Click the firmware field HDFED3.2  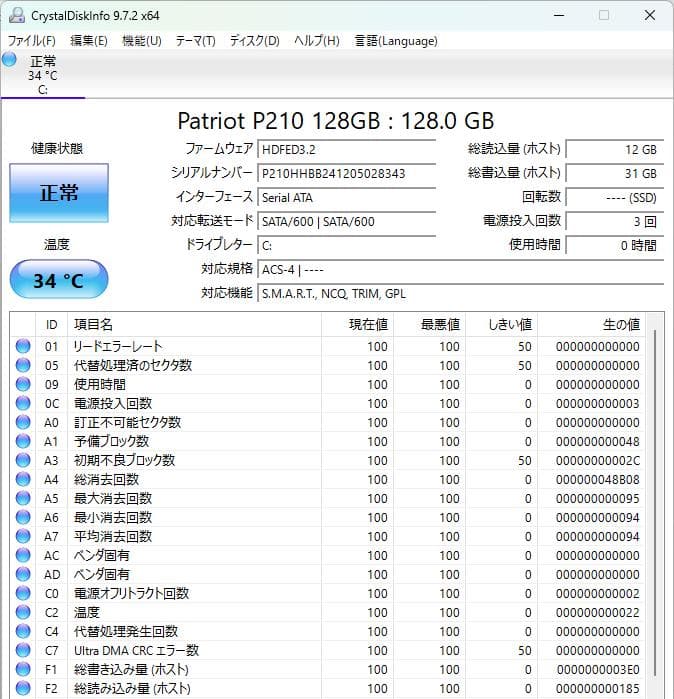click(x=347, y=149)
